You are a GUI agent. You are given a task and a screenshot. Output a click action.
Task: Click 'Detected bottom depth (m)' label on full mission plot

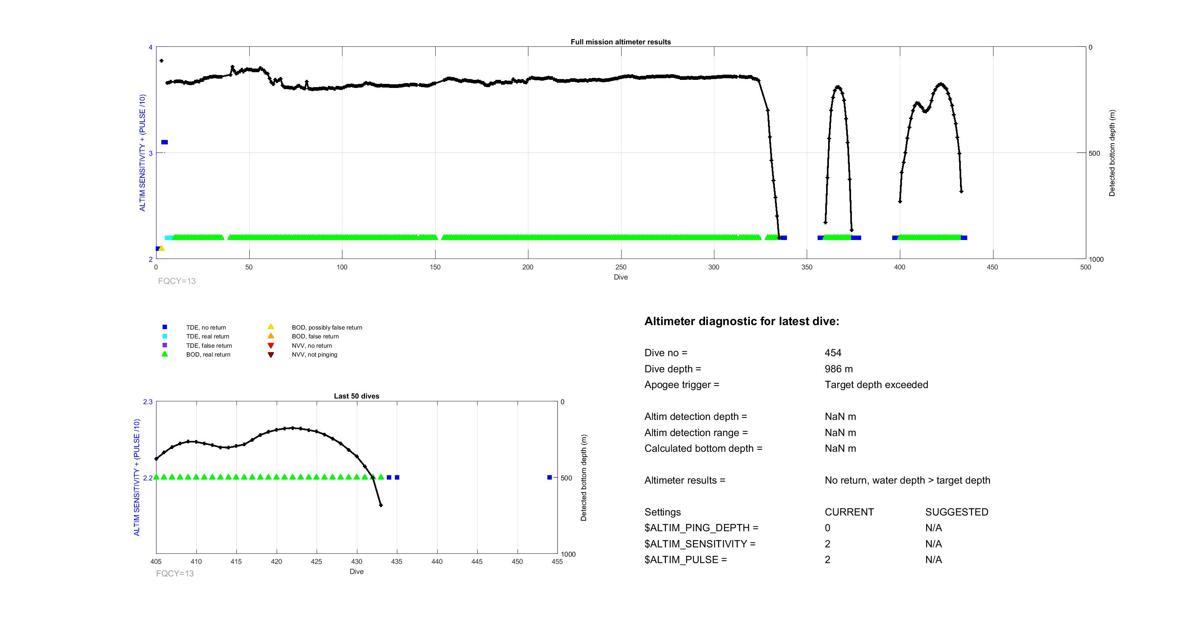[1112, 153]
